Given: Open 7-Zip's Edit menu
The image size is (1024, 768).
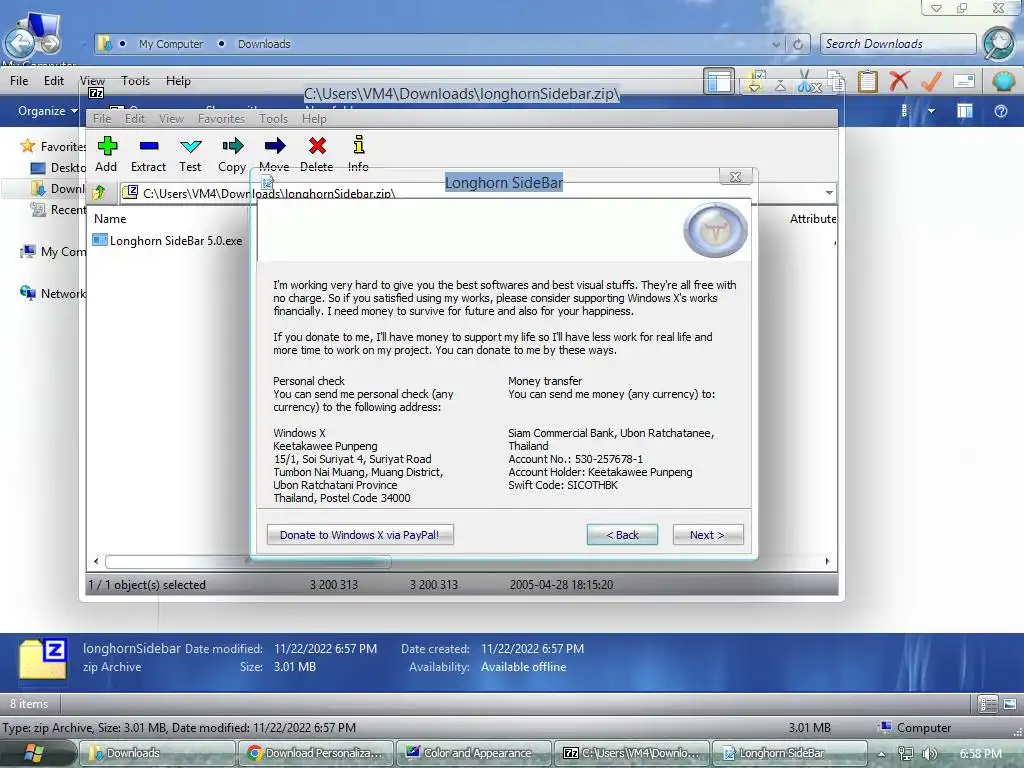Looking at the screenshot, I should coord(135,118).
